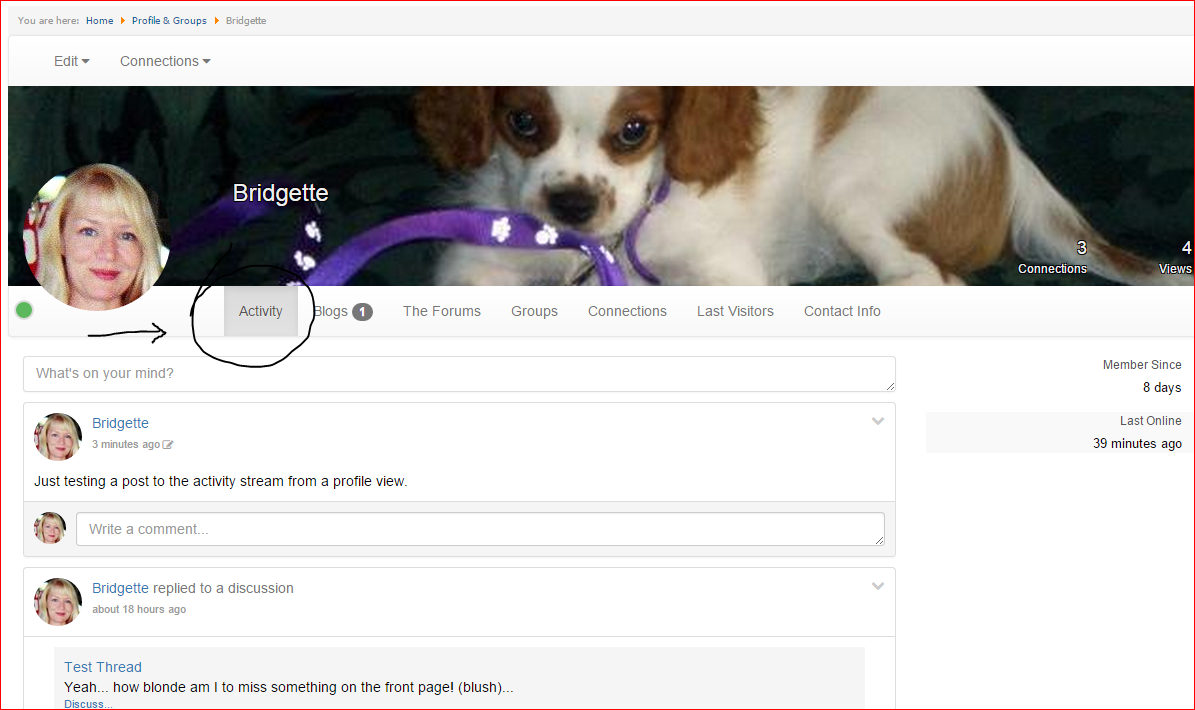Click the edit pencil icon beside '3 minutes ago'

click(168, 445)
